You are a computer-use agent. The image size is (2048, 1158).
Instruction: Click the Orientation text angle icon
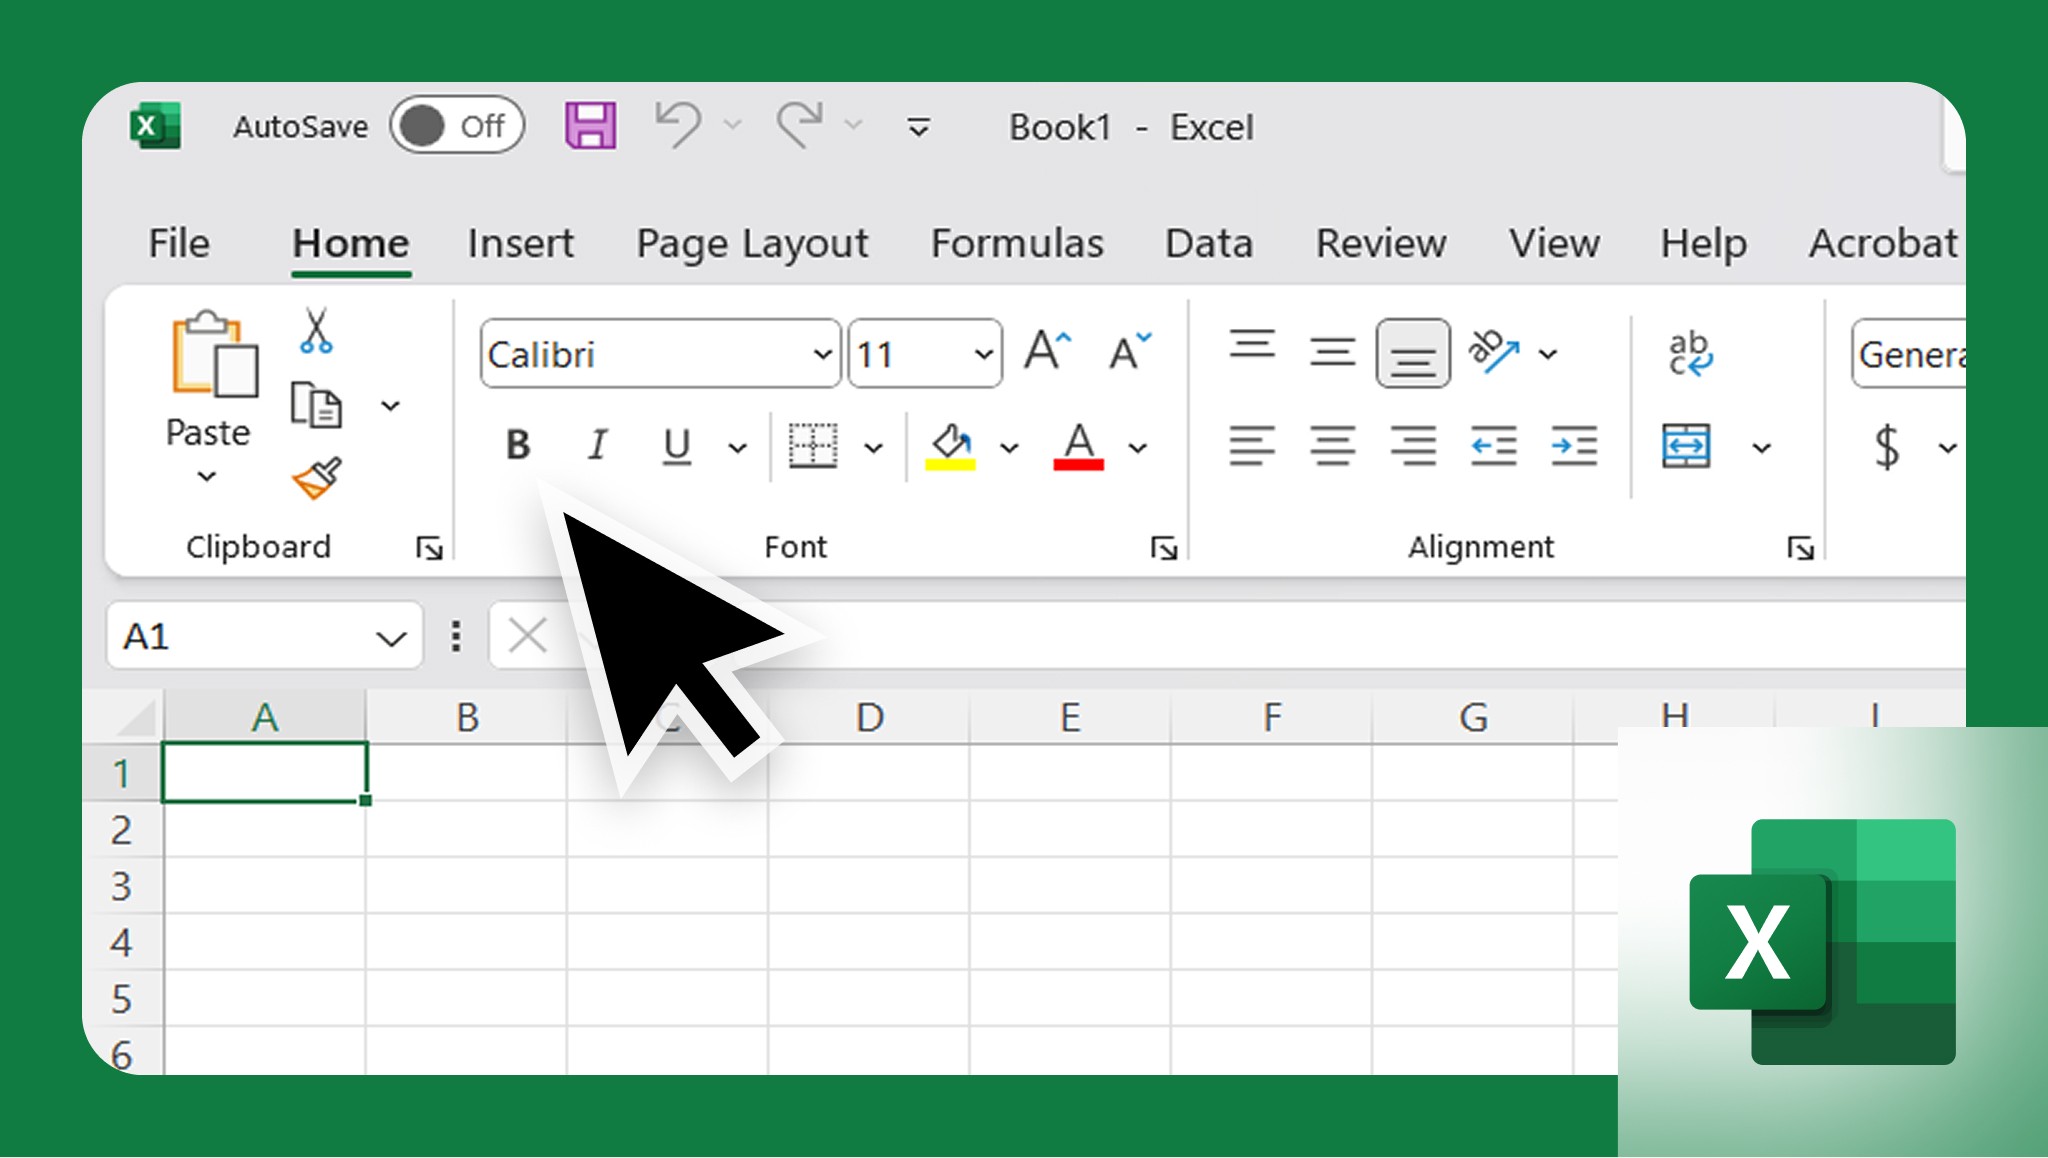1493,352
